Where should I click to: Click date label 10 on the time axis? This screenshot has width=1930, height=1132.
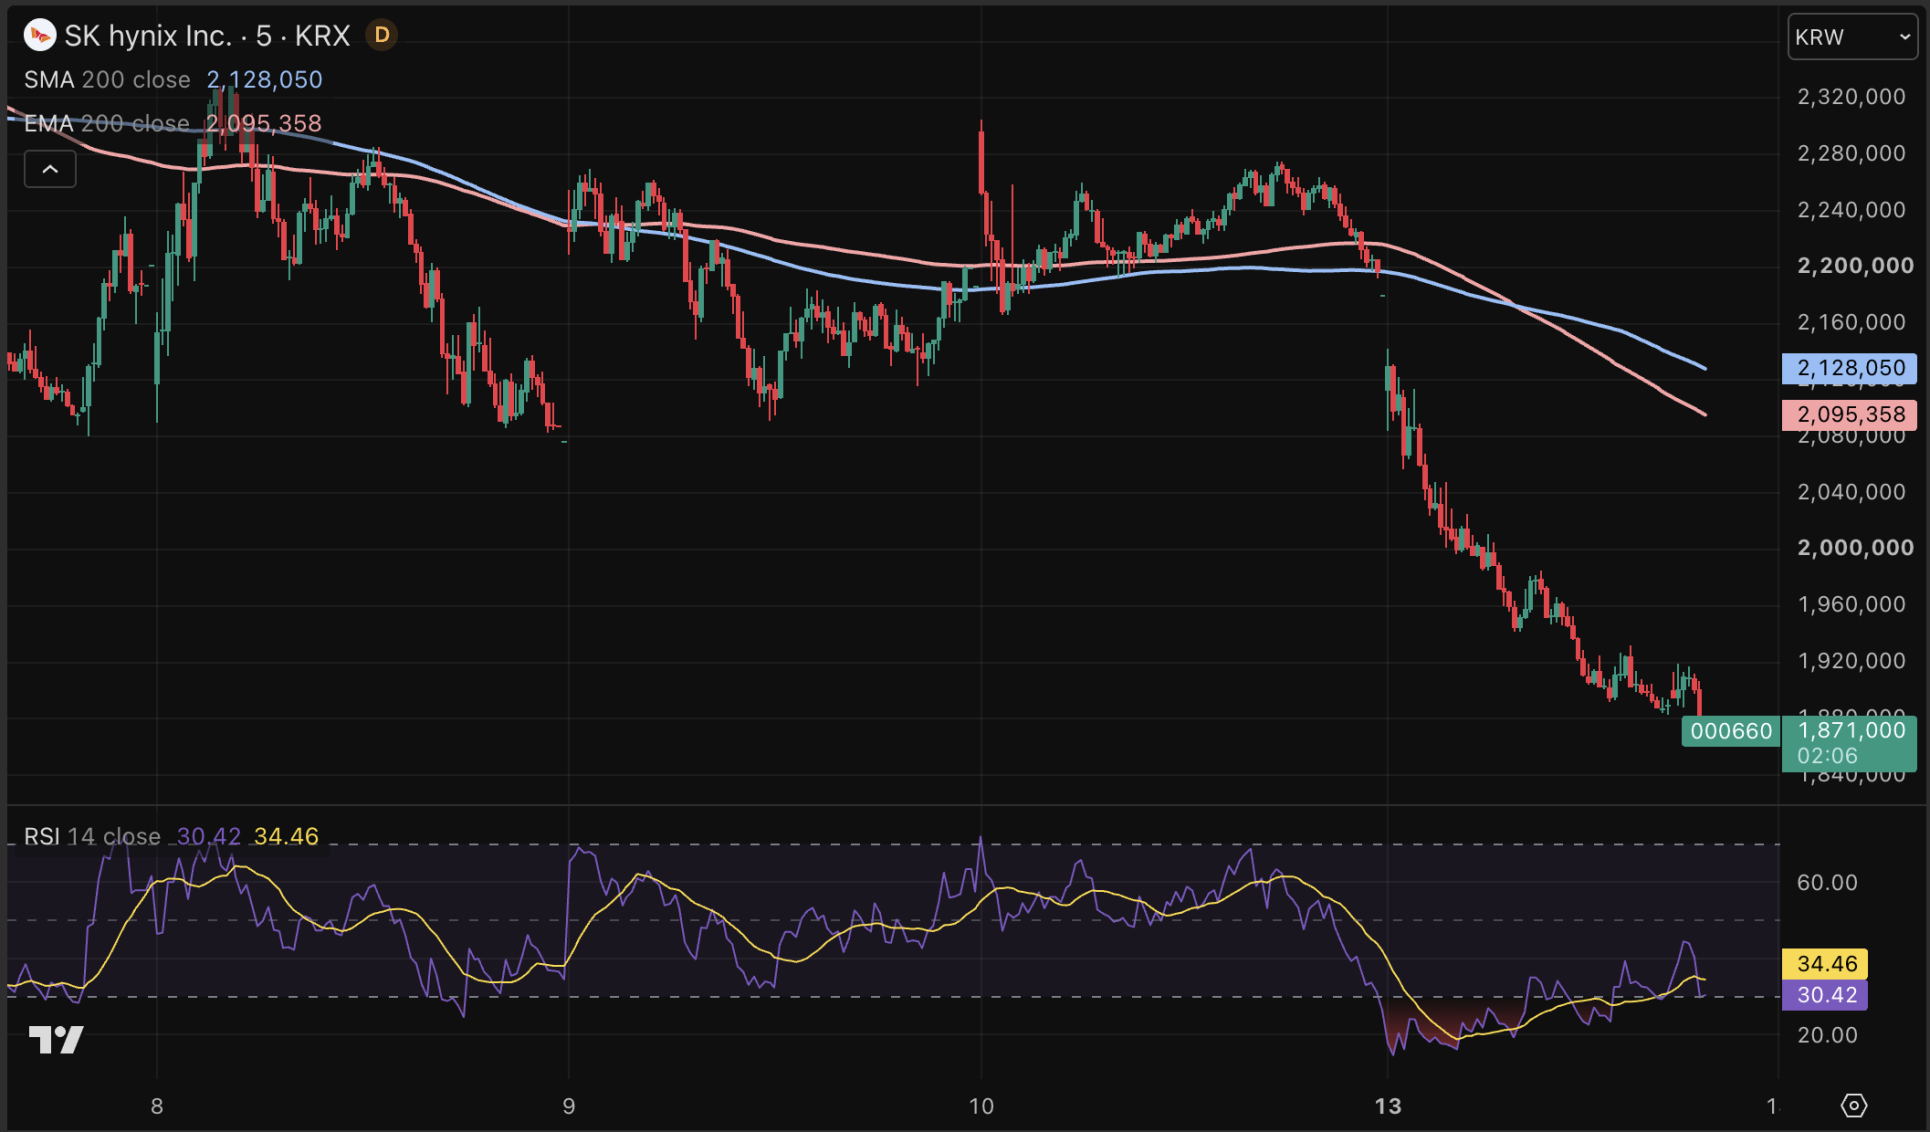click(981, 1106)
